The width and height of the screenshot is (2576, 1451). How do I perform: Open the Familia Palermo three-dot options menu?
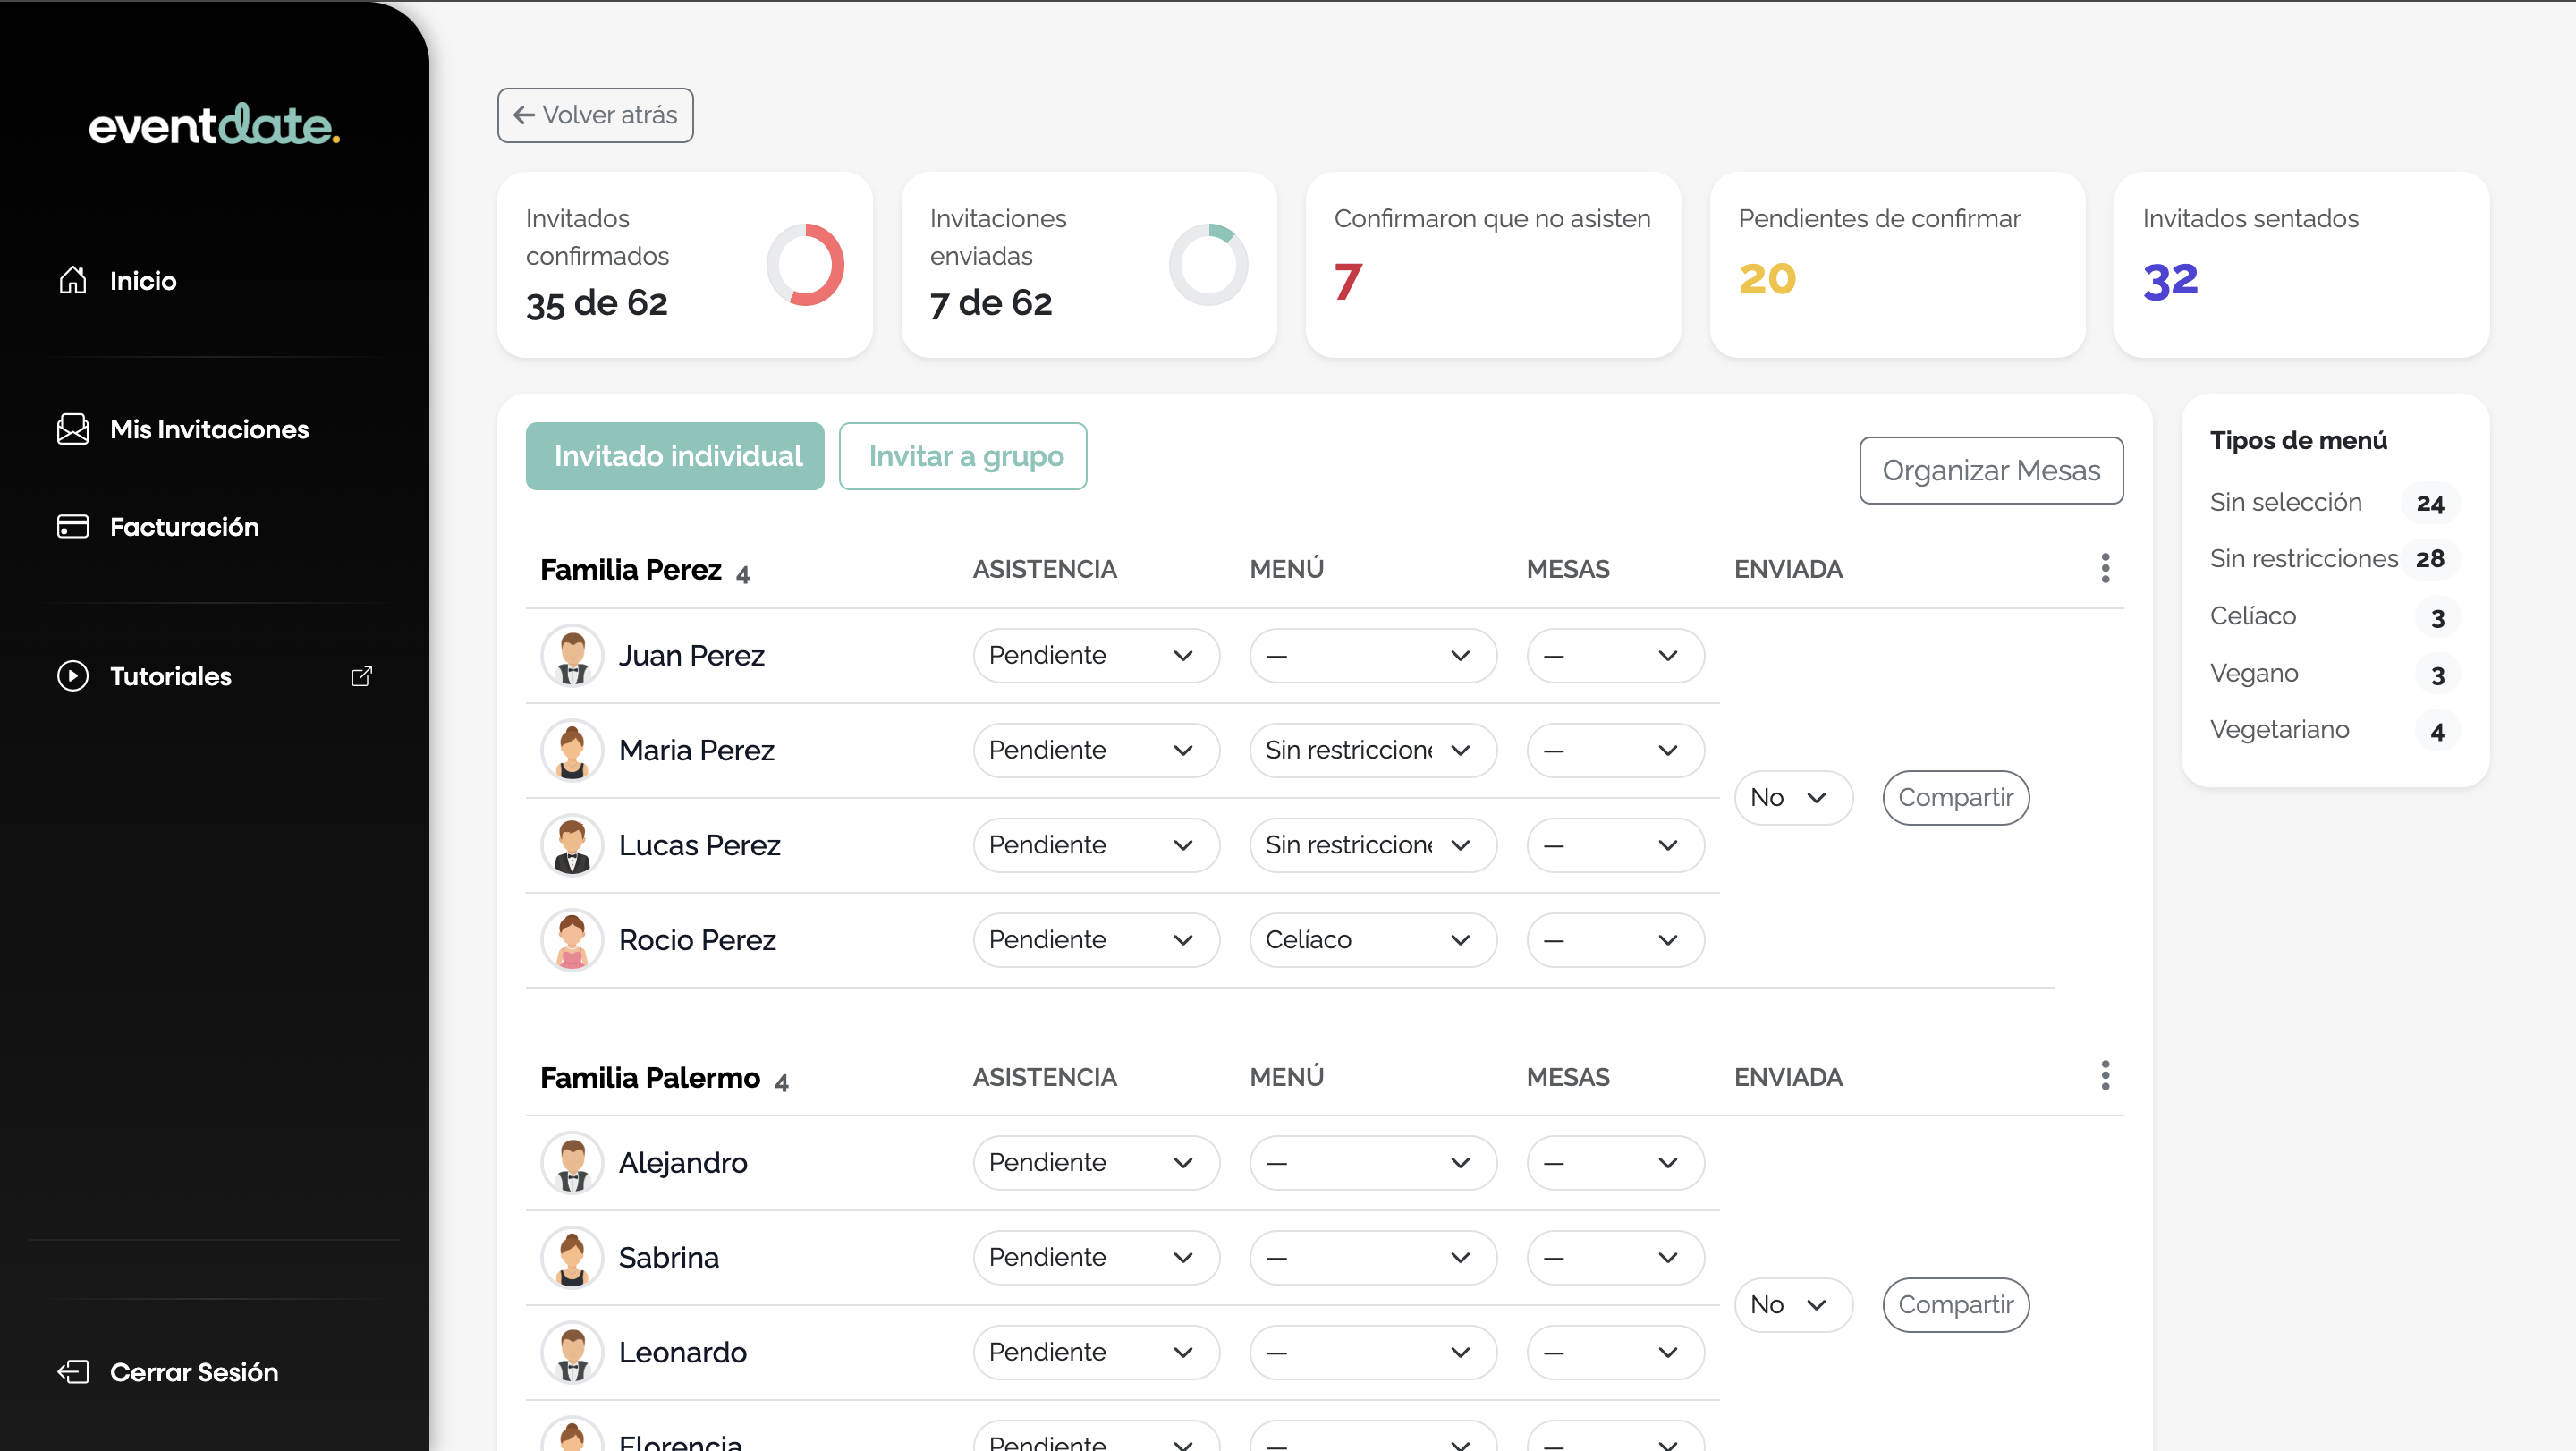click(2105, 1076)
